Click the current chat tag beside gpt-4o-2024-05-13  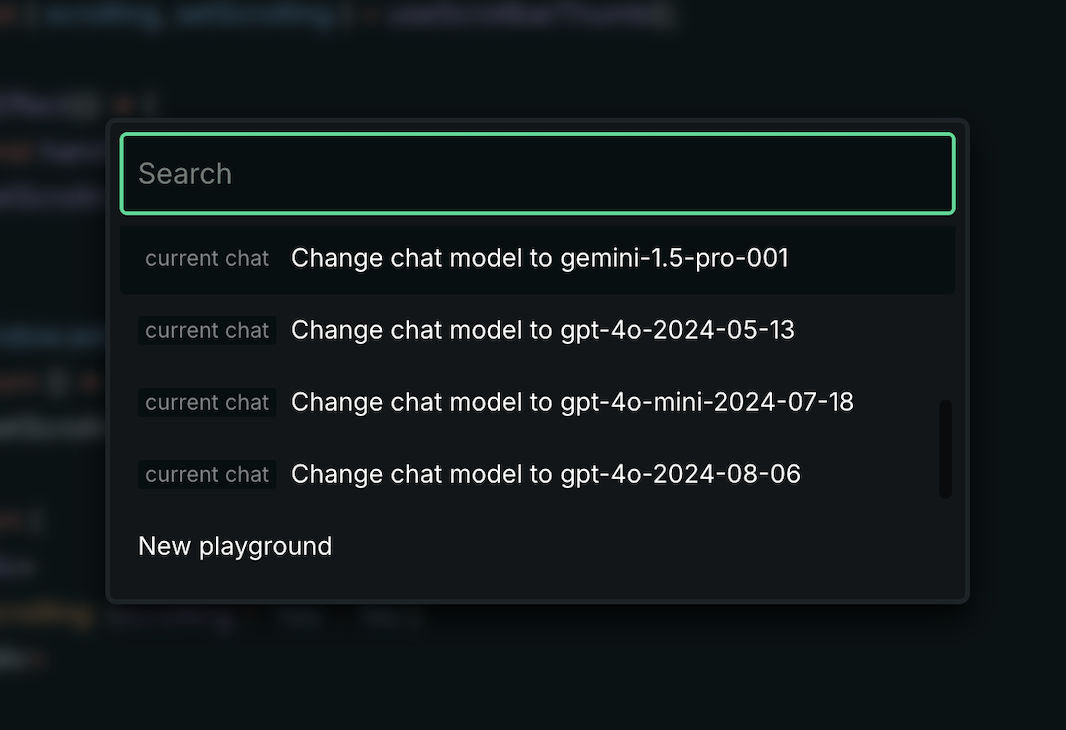207,331
